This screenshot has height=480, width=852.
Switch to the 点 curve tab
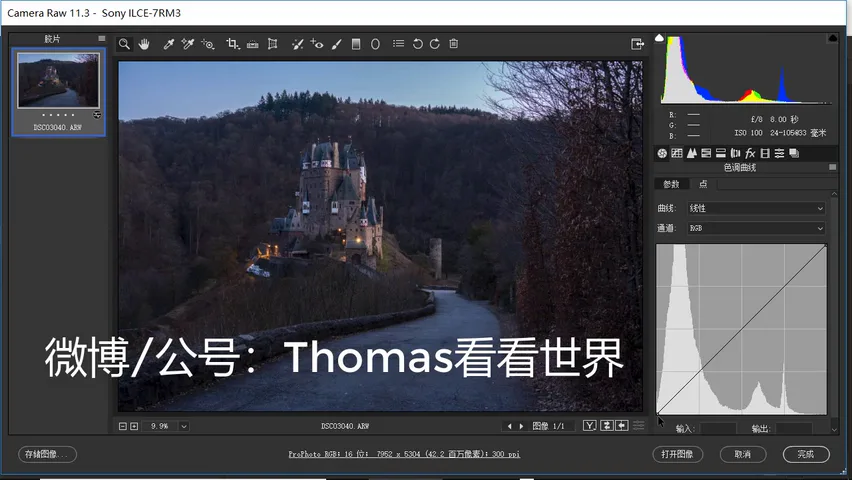point(703,184)
